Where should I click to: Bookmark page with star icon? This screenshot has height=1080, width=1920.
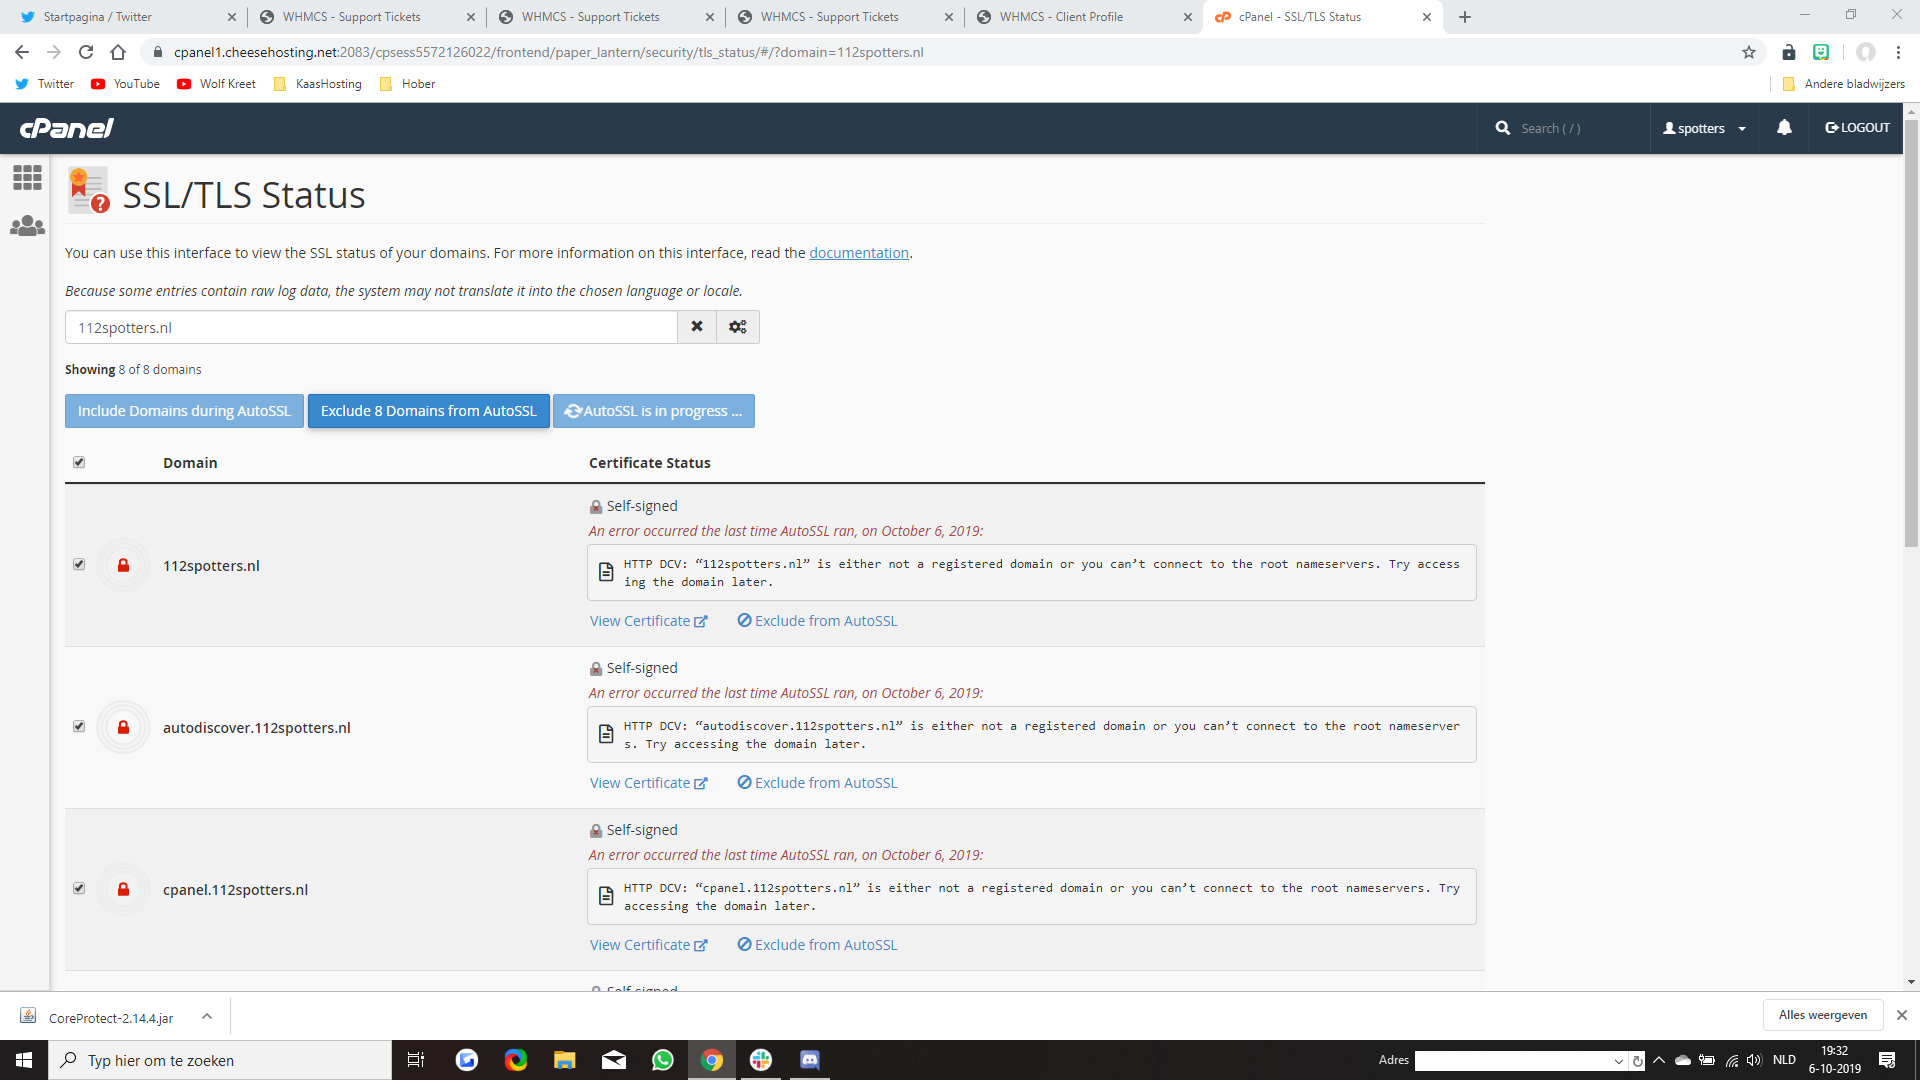tap(1749, 52)
